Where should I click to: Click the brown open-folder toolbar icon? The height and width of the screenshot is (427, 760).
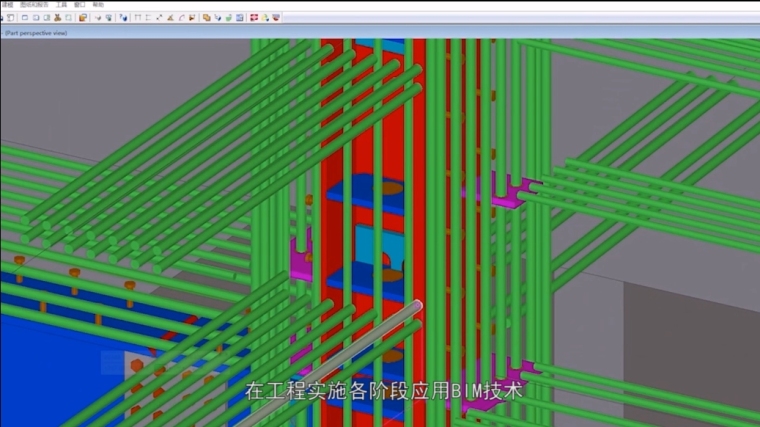click(83, 17)
